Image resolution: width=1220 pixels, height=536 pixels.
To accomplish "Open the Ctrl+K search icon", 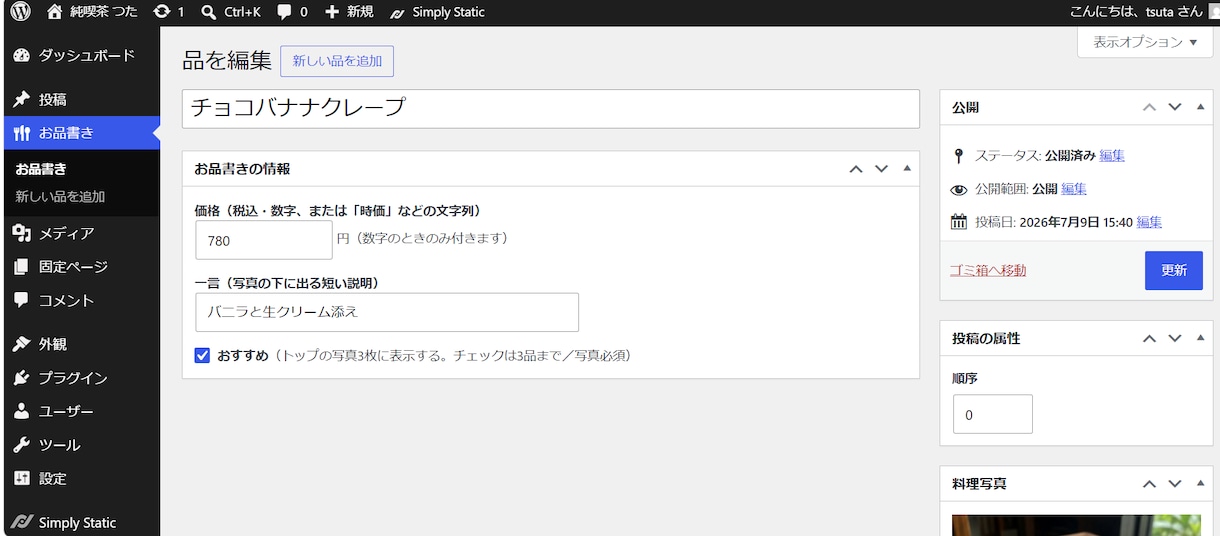I will (x=208, y=12).
